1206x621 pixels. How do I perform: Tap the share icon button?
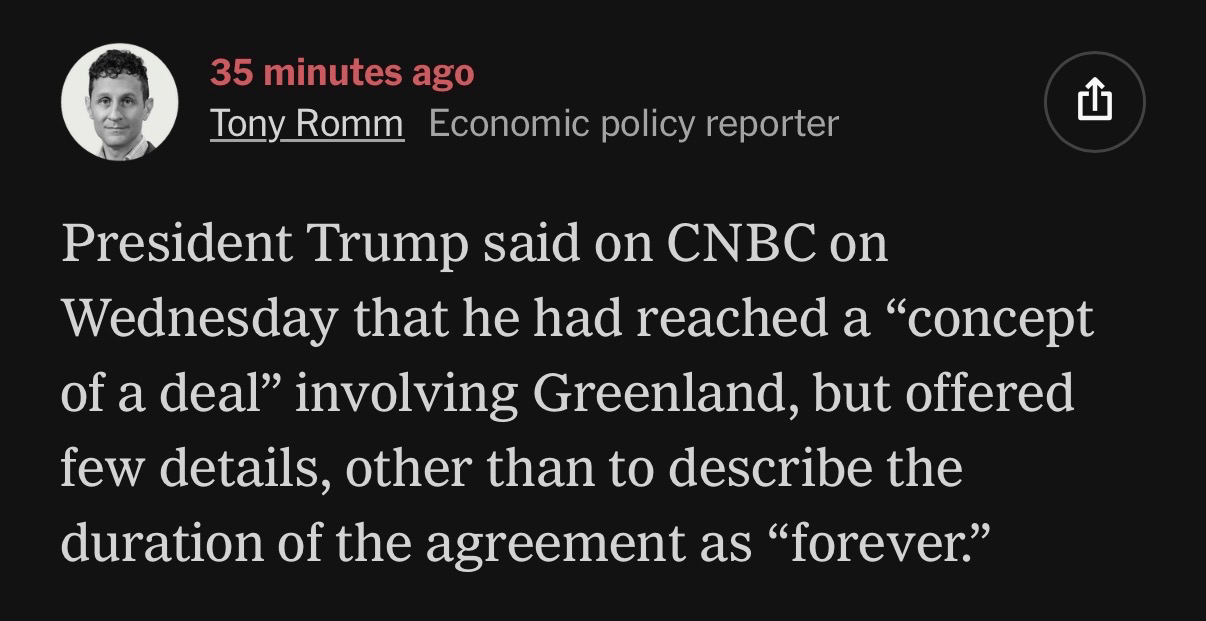point(1094,101)
